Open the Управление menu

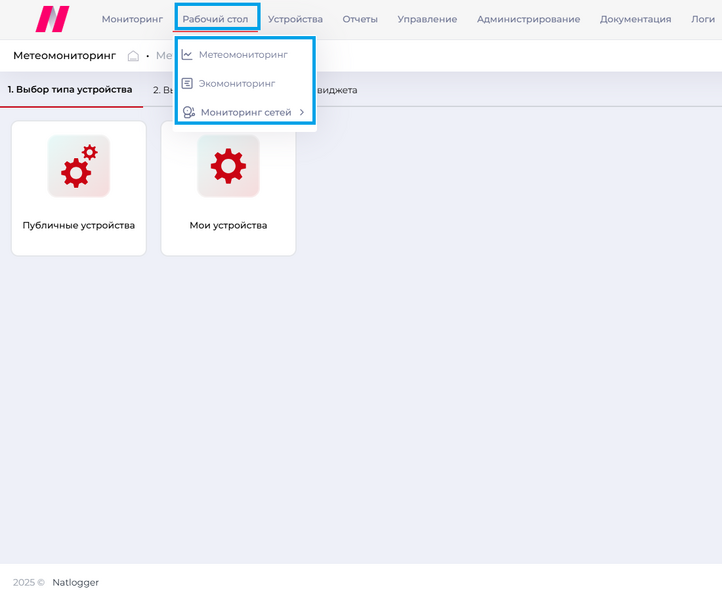pos(427,19)
